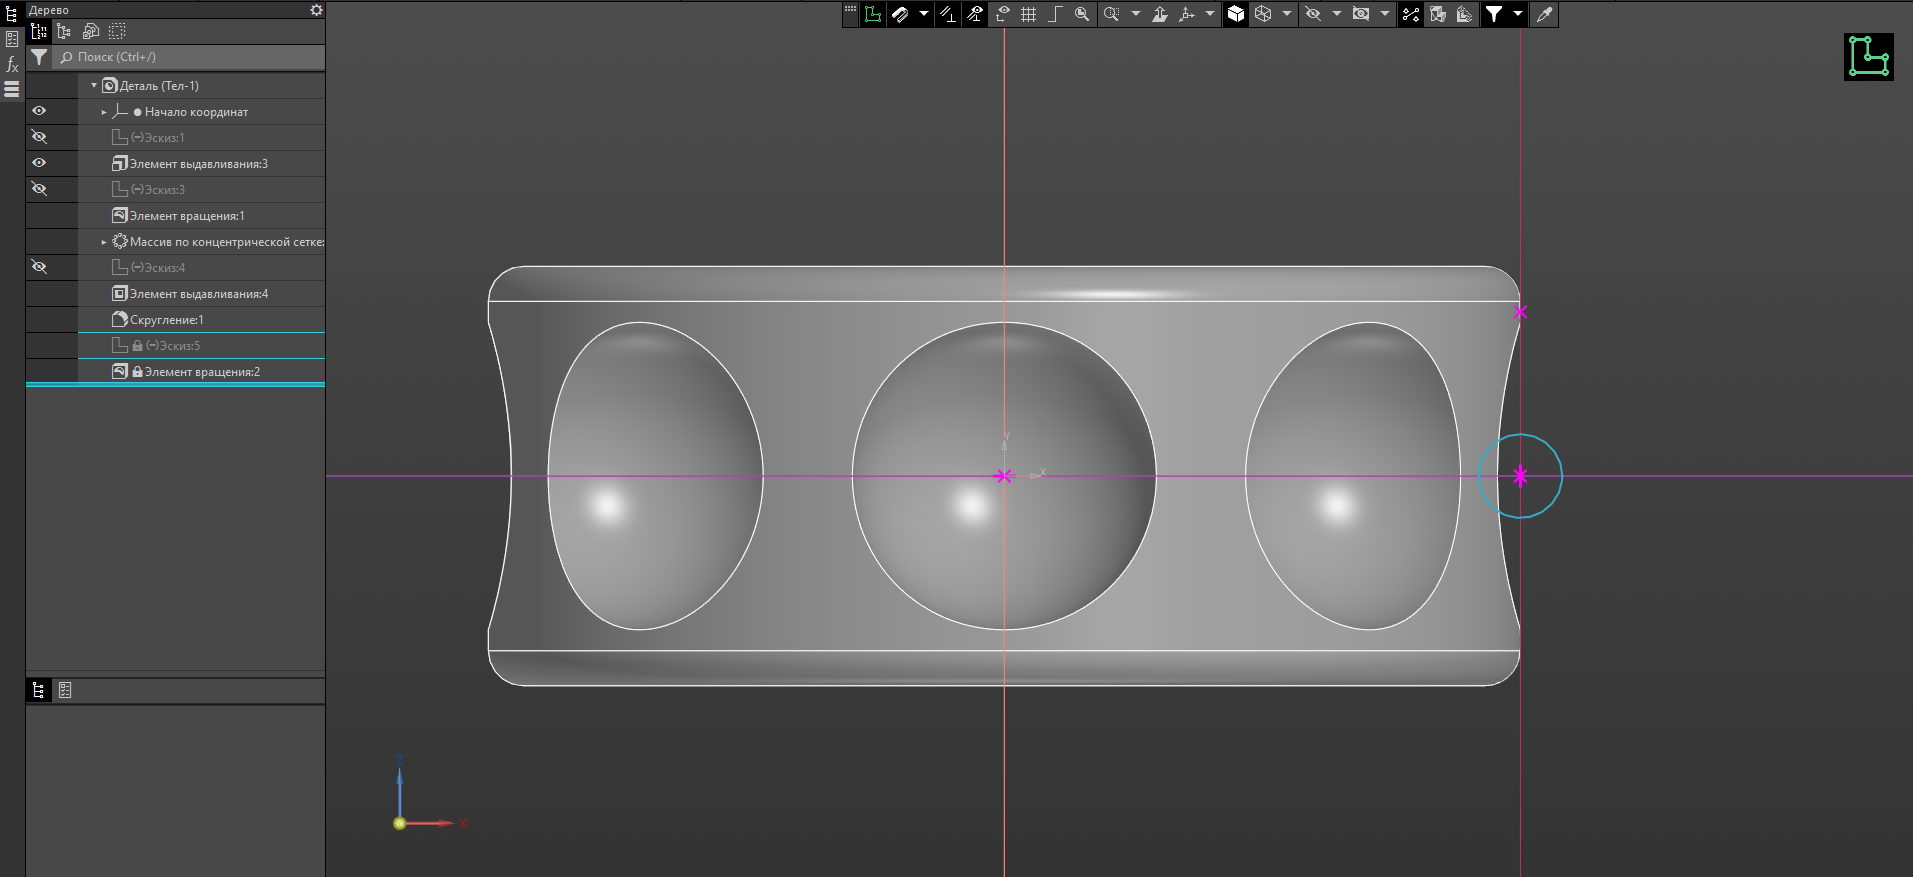Click zoom-to-window icon
This screenshot has width=1913, height=877.
click(x=1111, y=14)
